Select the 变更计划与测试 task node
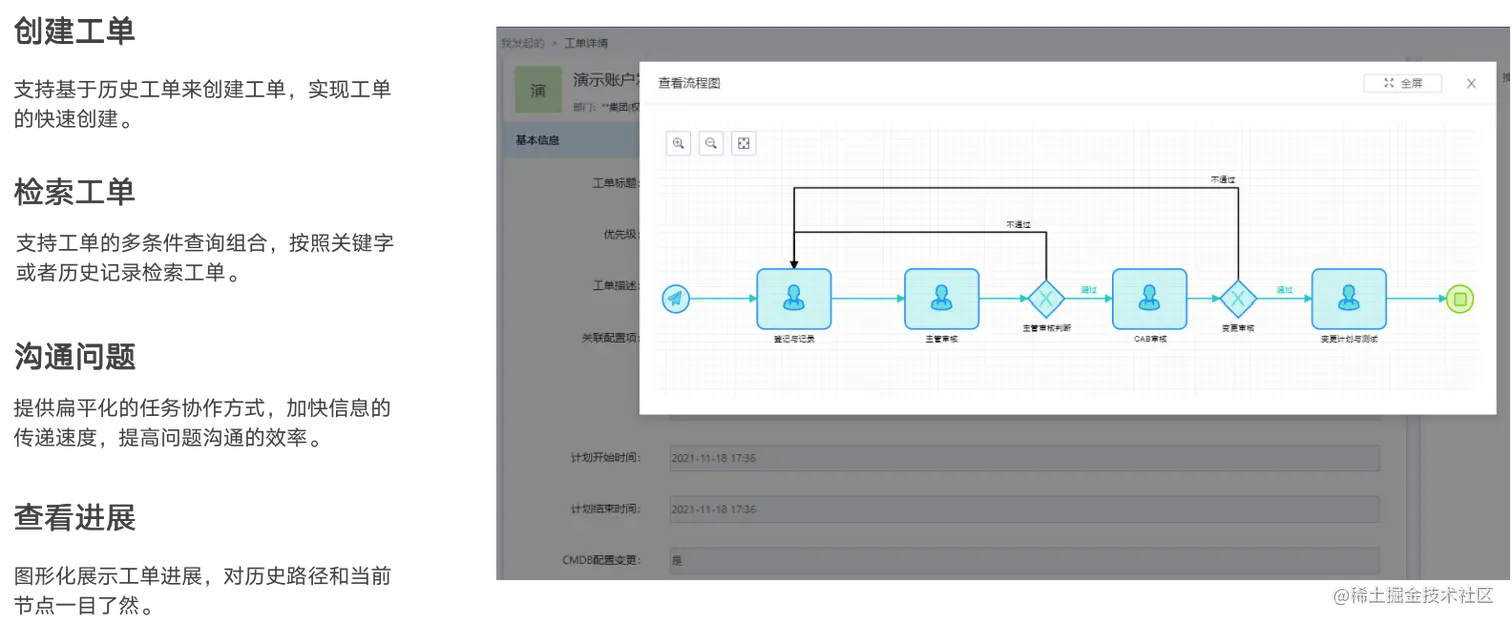Image resolution: width=1512 pixels, height=624 pixels. [1349, 297]
